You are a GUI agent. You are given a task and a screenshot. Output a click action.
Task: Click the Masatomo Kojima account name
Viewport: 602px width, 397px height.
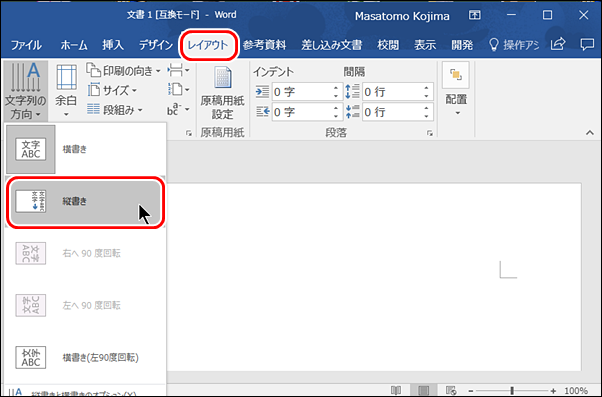pos(402,16)
